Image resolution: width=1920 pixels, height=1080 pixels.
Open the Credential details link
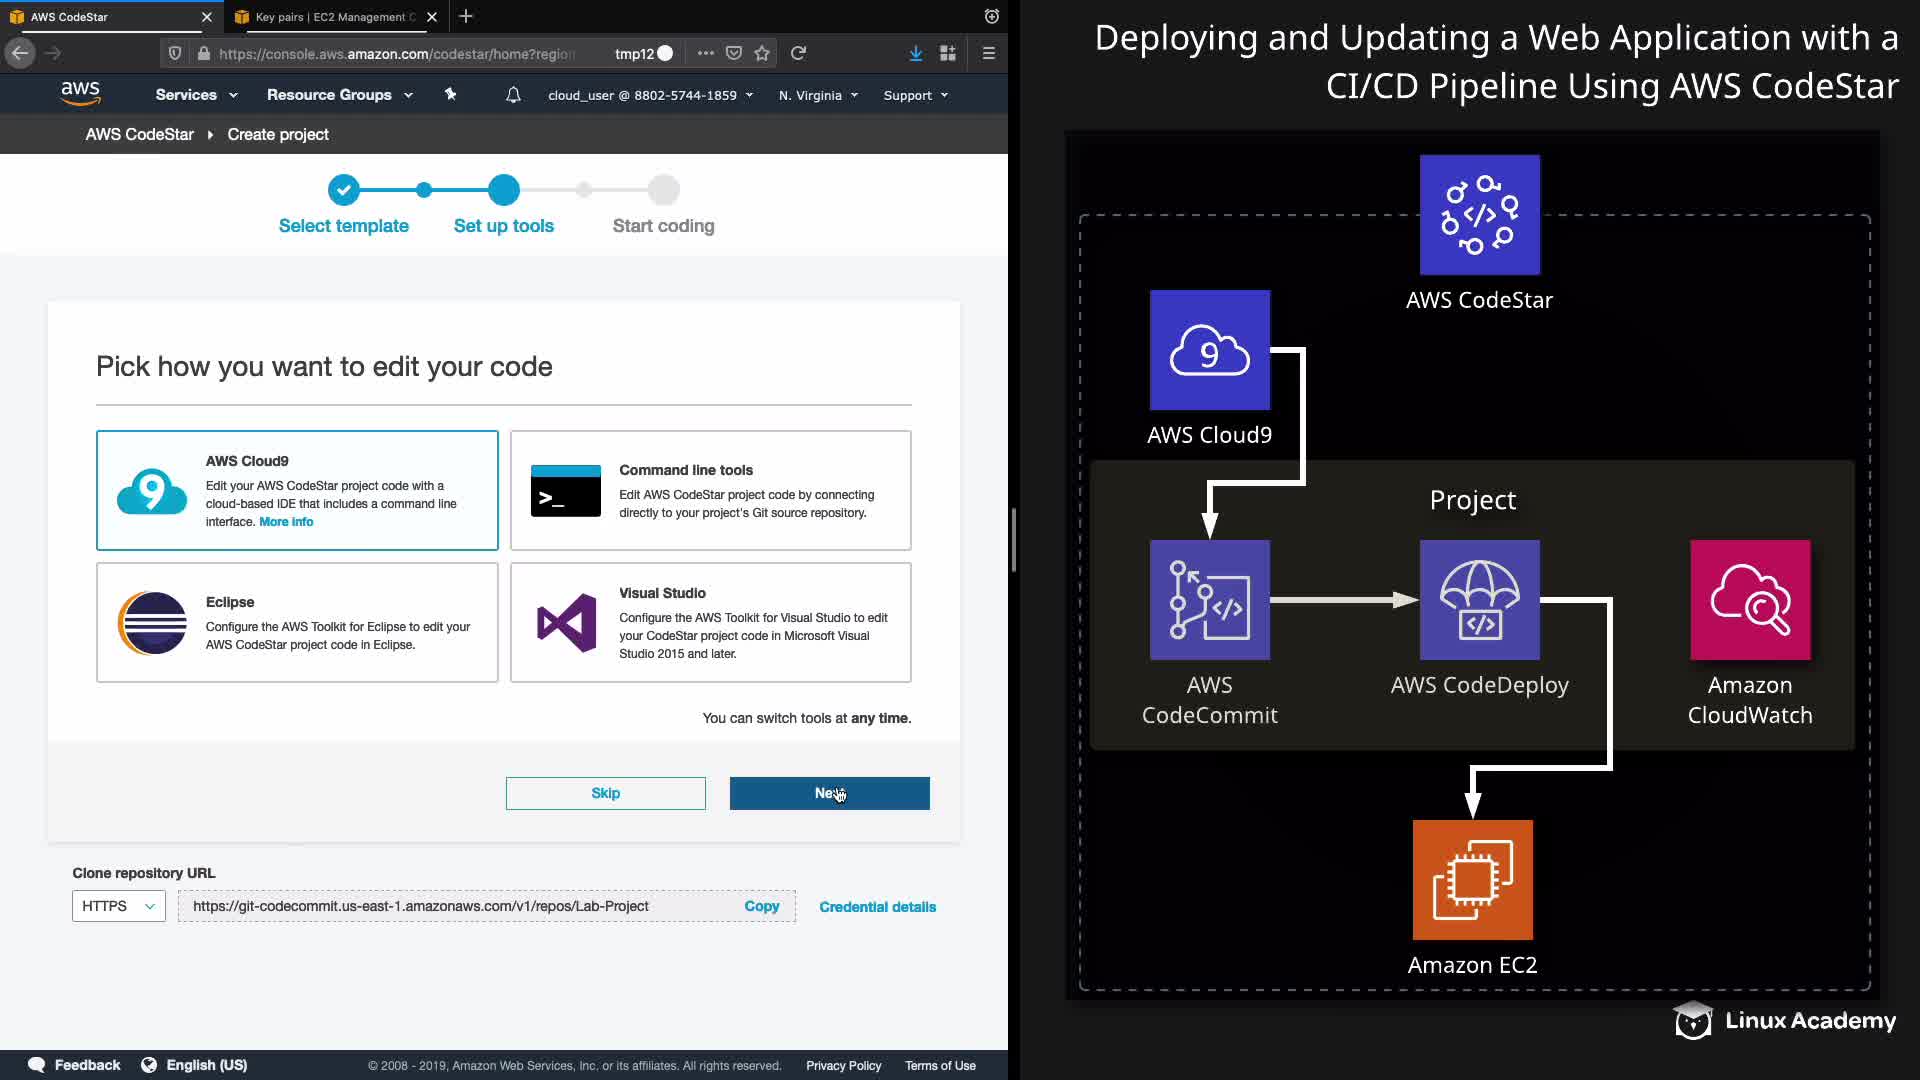coord(877,907)
